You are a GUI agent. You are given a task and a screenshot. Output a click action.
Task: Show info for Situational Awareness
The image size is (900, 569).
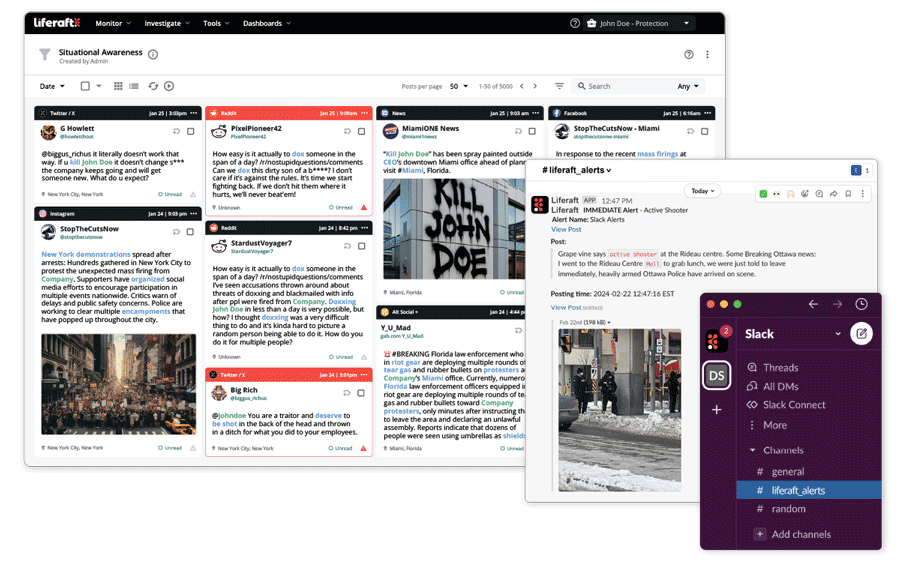tap(153, 55)
